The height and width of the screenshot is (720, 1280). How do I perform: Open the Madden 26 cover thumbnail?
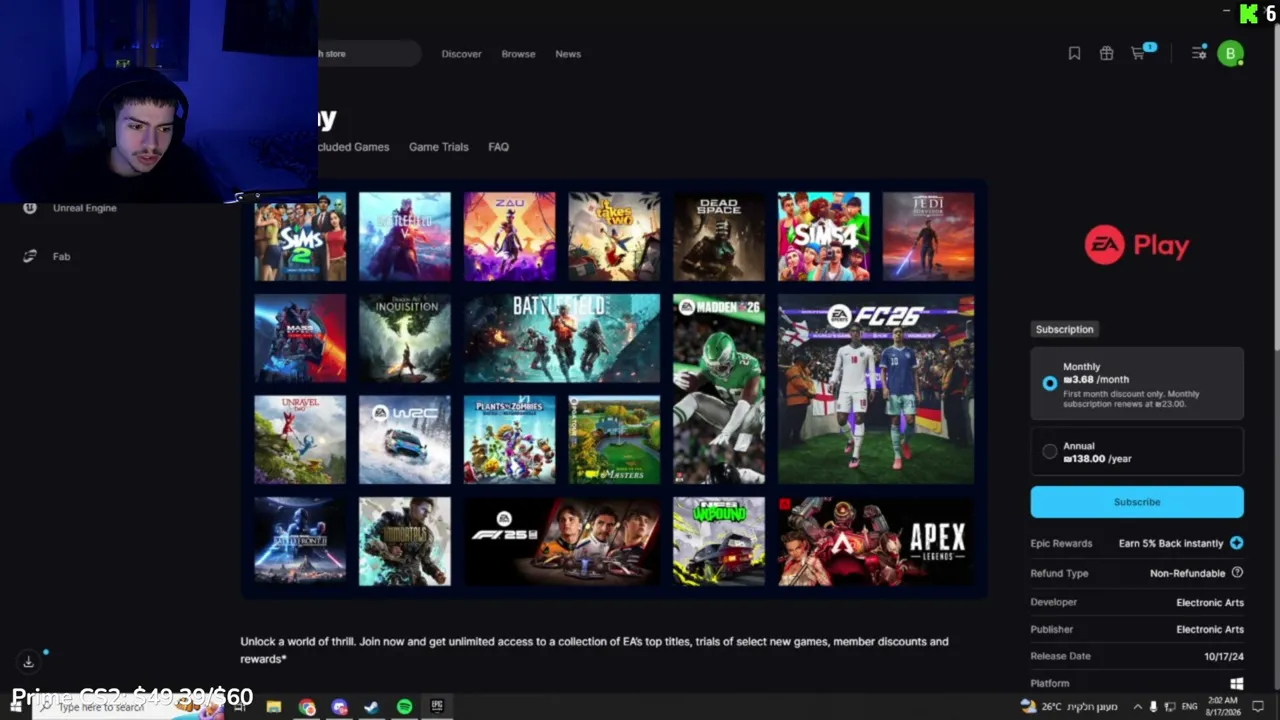[719, 389]
